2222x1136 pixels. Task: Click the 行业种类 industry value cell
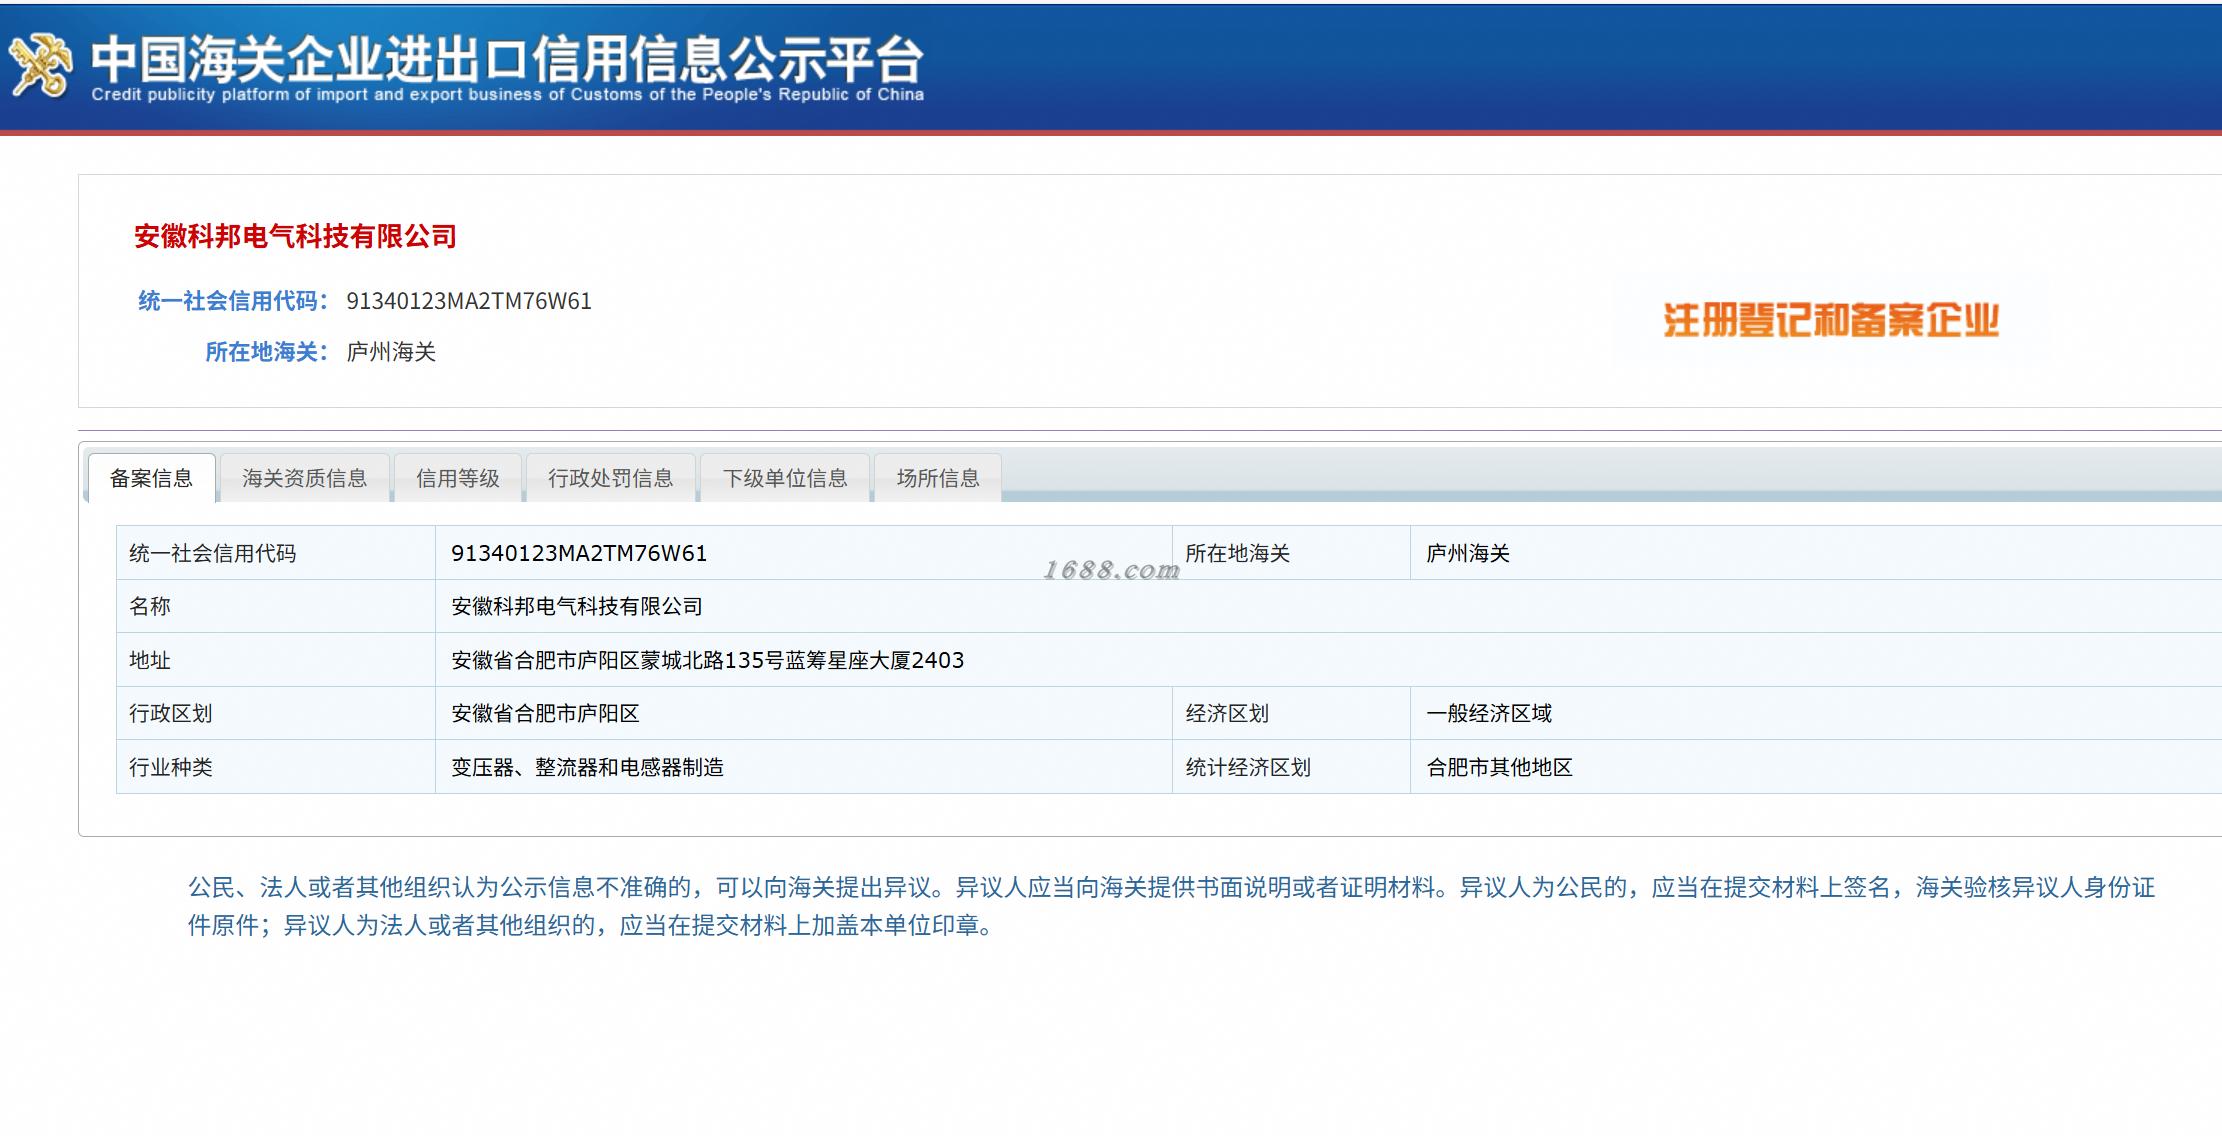[587, 767]
